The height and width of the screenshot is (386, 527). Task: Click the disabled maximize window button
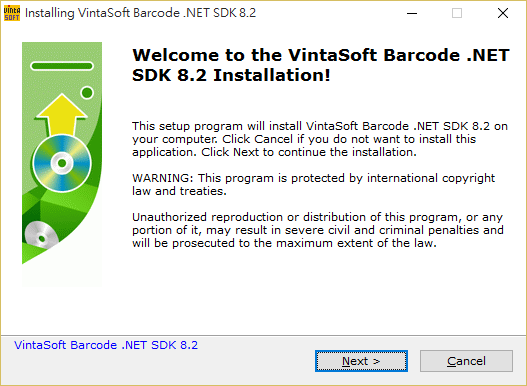pos(457,13)
